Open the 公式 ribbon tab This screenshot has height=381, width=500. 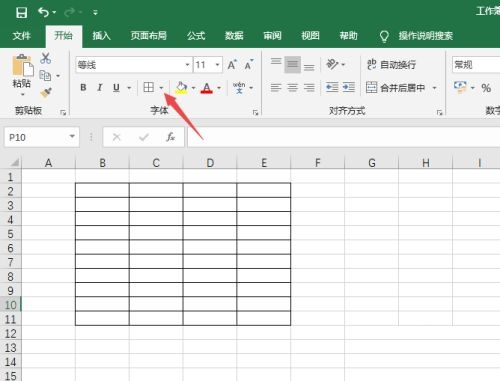tap(196, 36)
